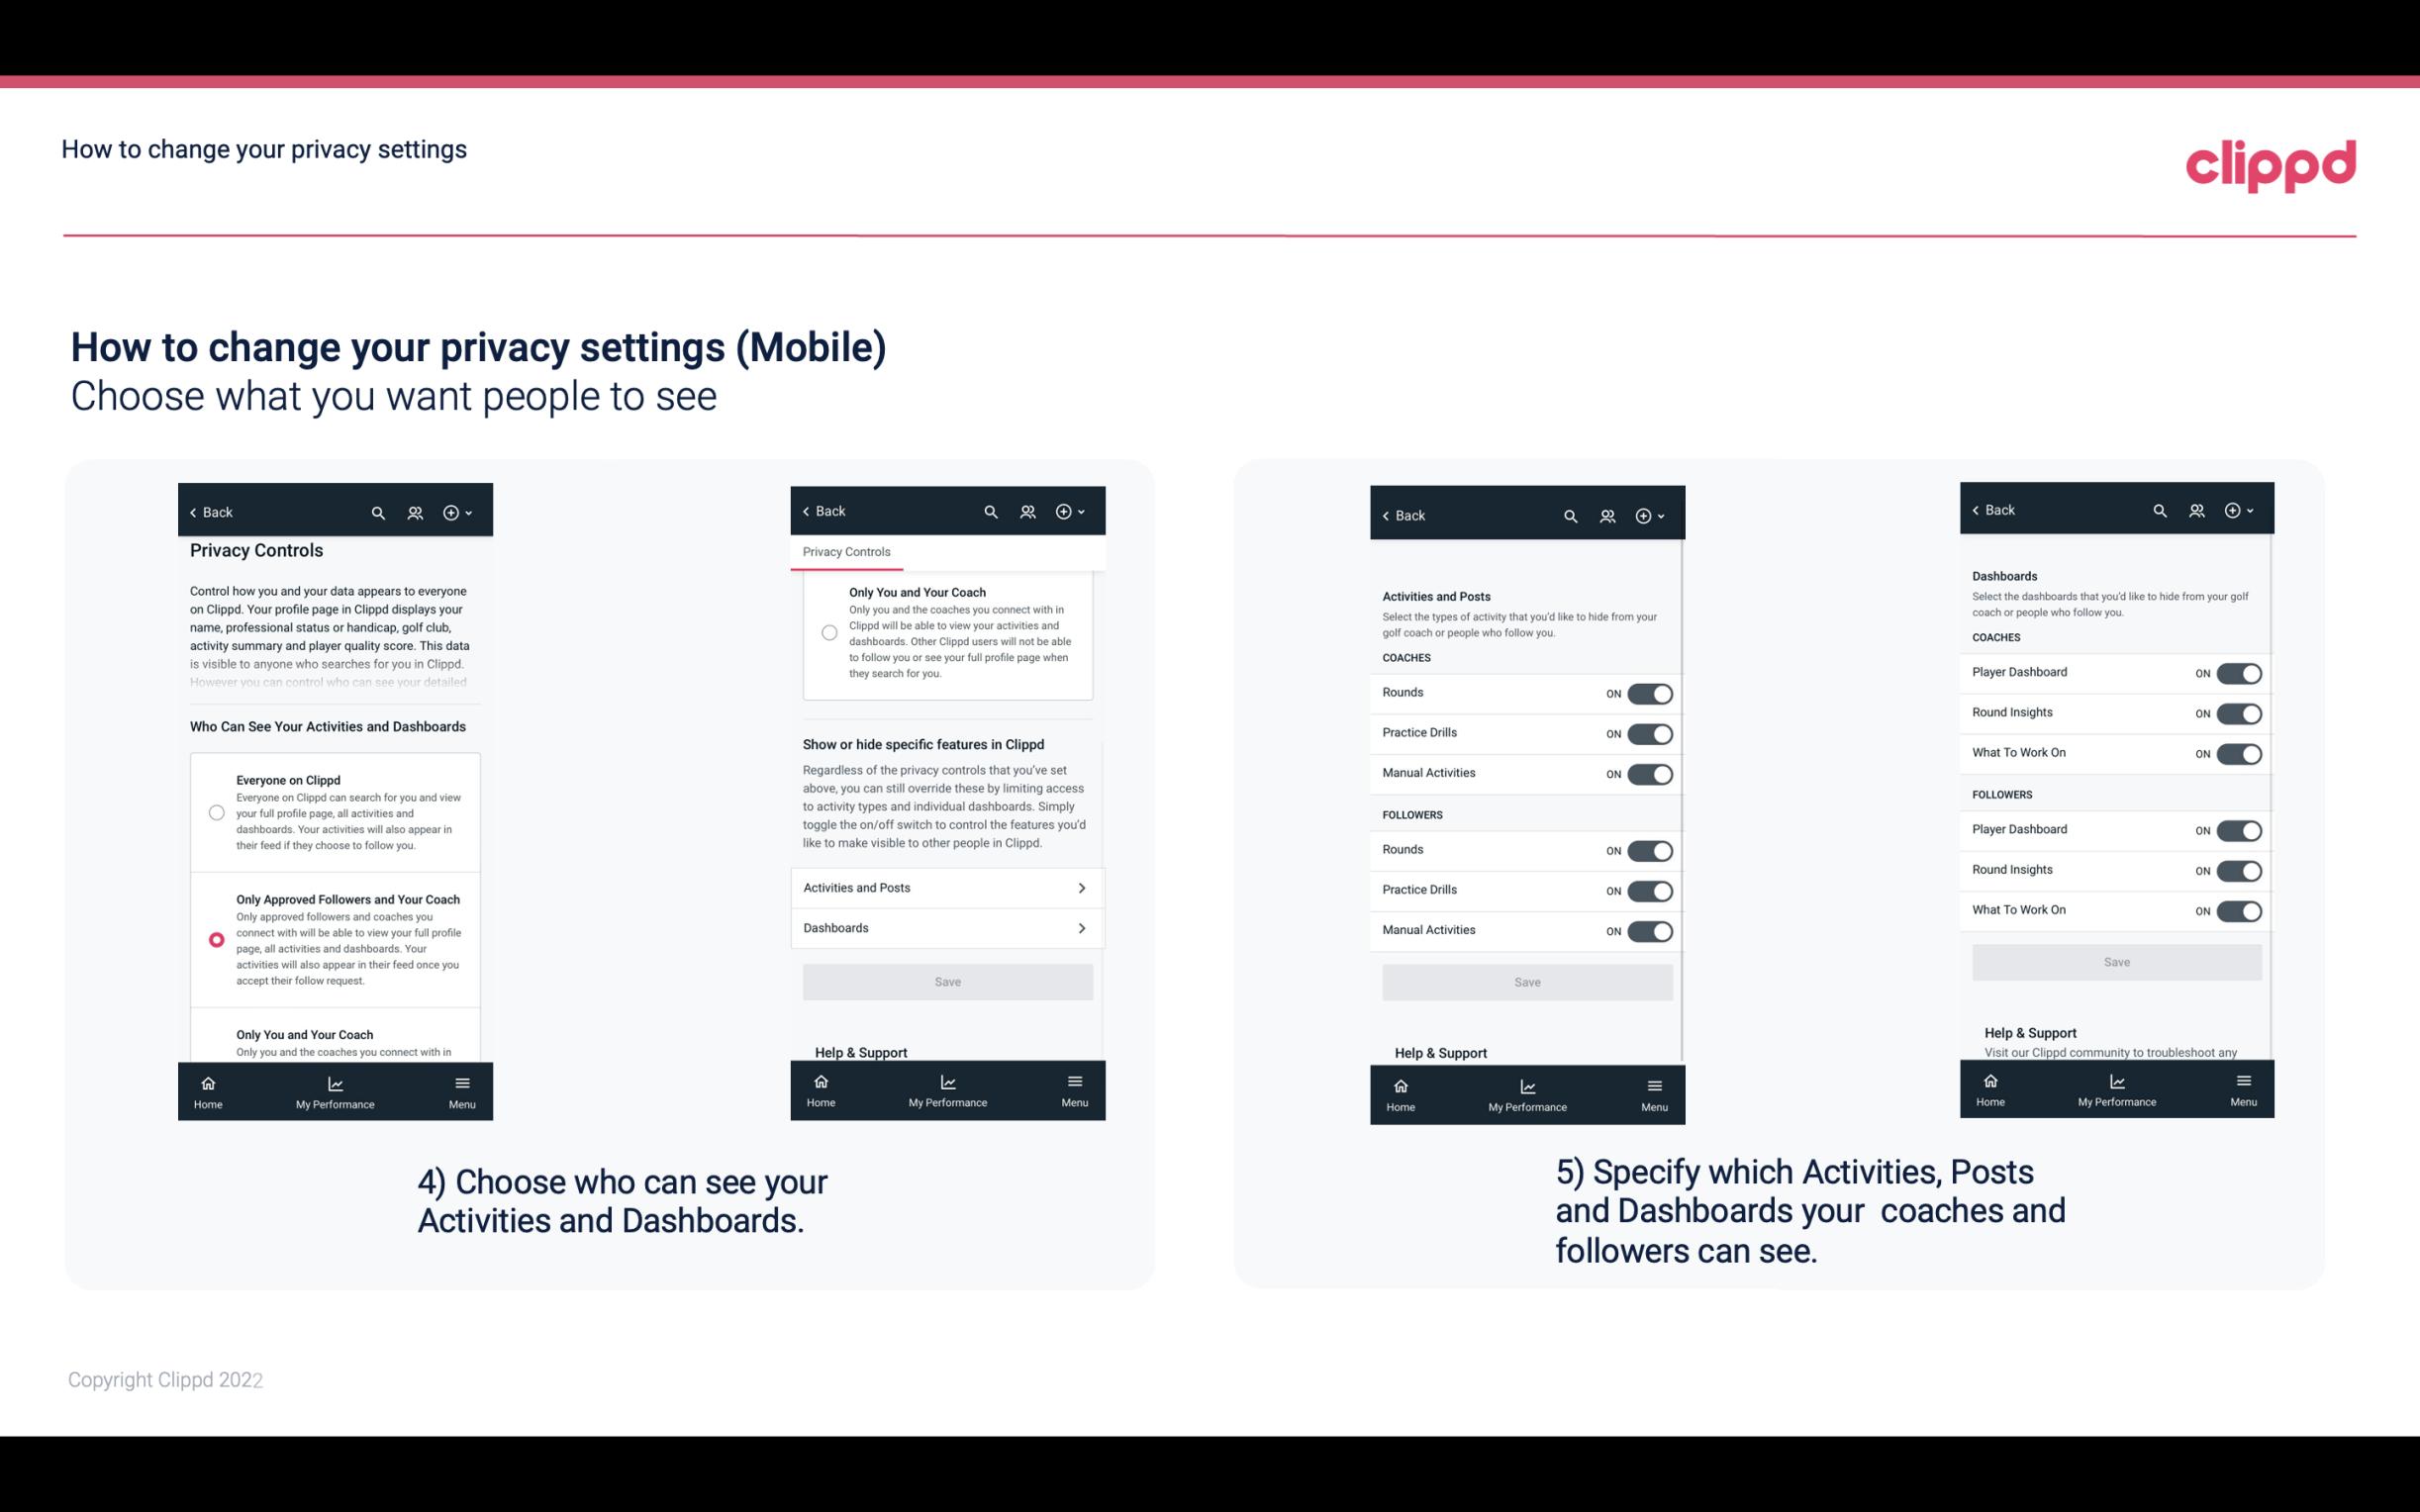
Task: Click the search icon in top navigation bar
Action: click(x=376, y=513)
